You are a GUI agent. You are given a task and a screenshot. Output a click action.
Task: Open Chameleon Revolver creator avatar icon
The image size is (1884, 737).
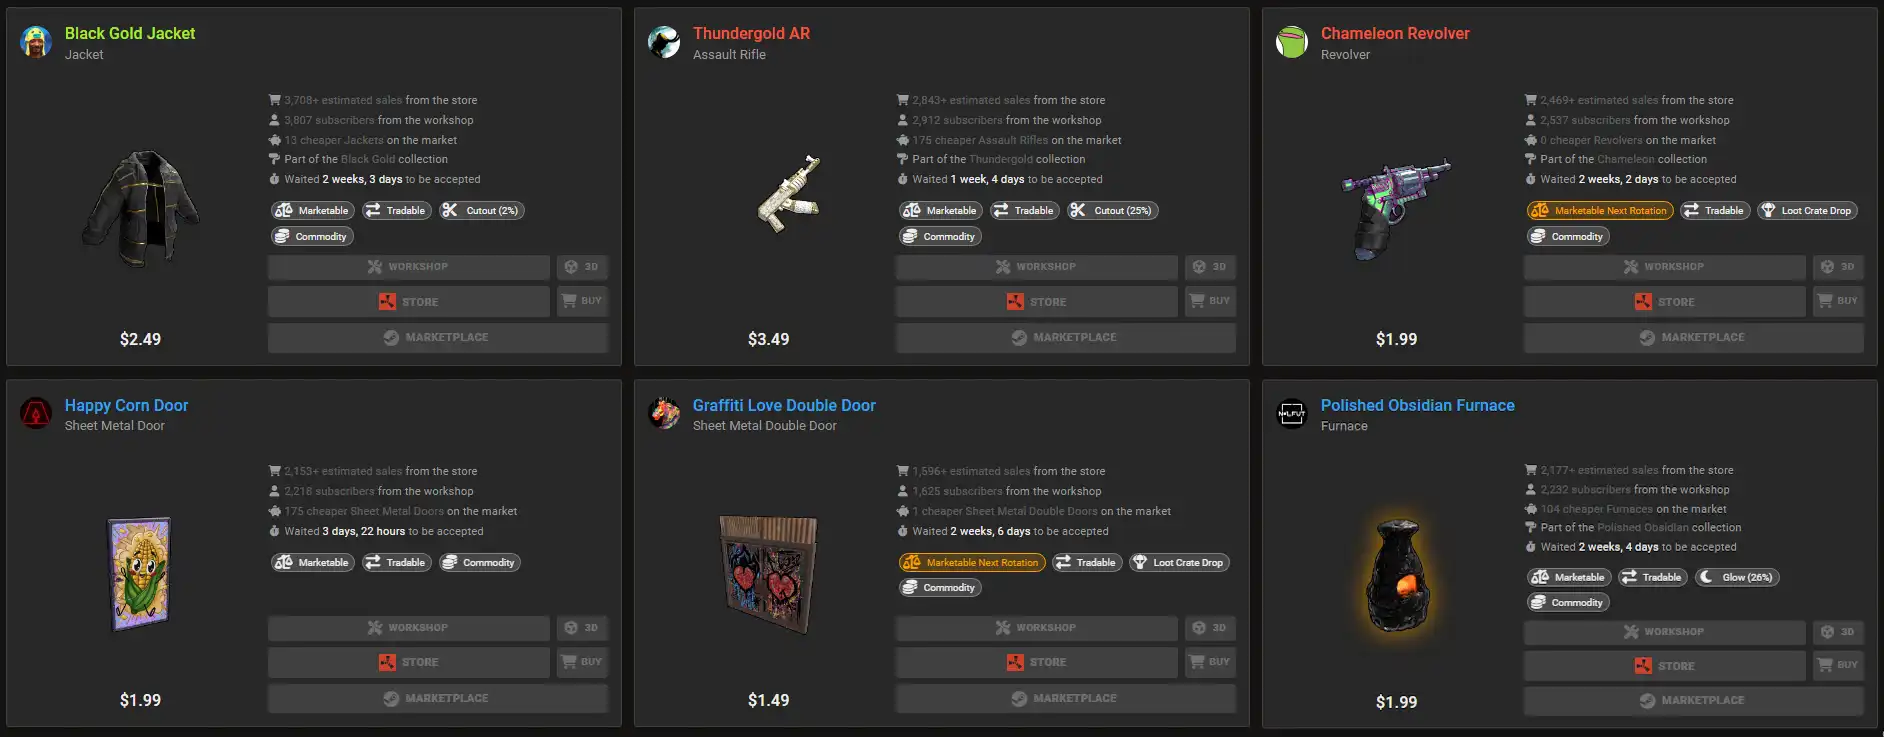[1292, 42]
